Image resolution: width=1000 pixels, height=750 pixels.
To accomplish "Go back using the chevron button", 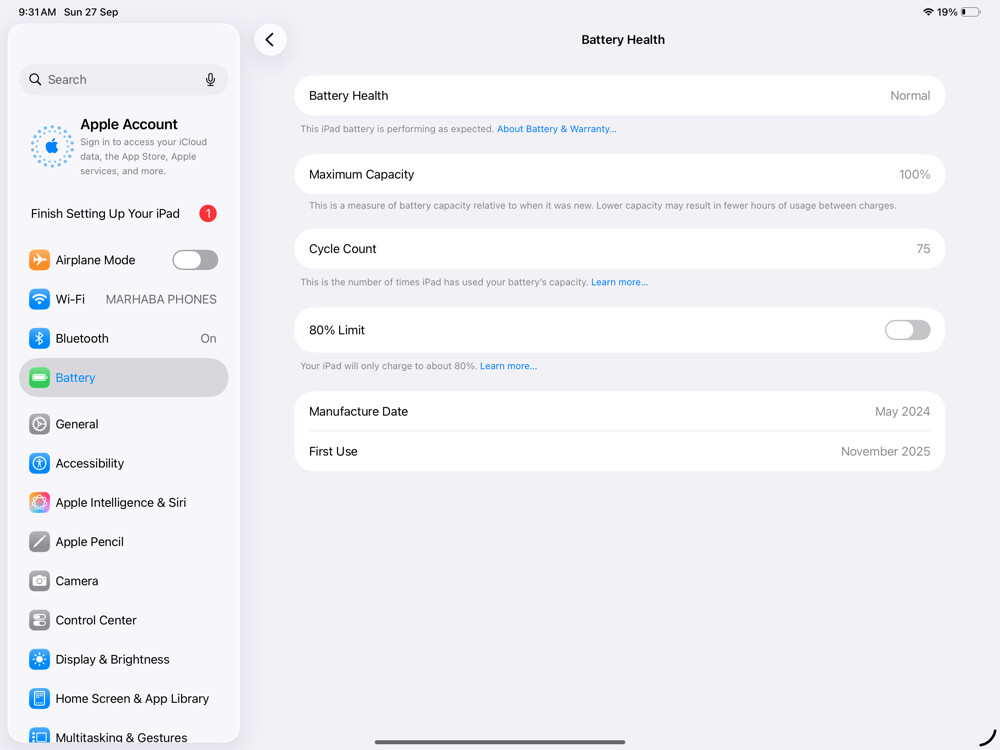I will (x=270, y=40).
